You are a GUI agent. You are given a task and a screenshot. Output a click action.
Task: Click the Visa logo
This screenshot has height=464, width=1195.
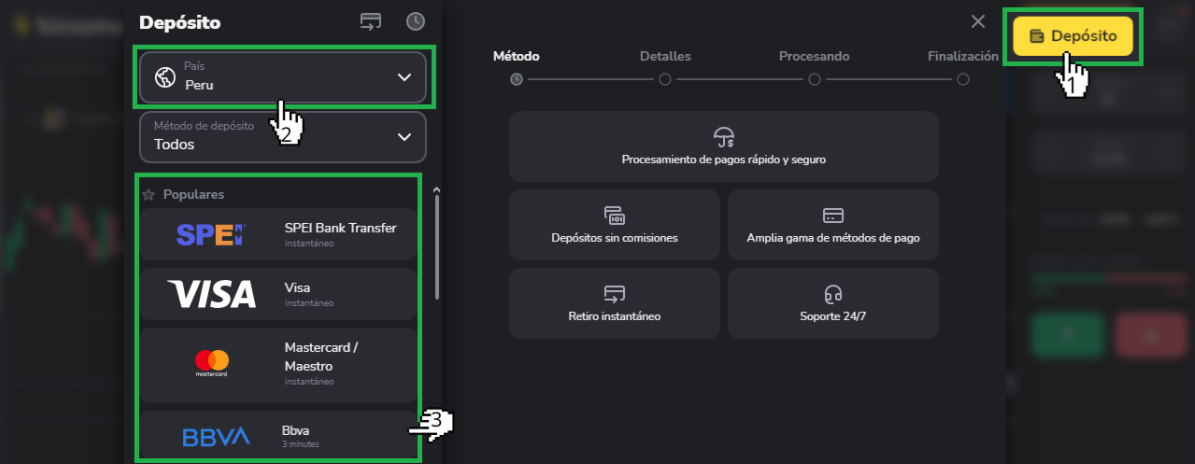(x=211, y=294)
